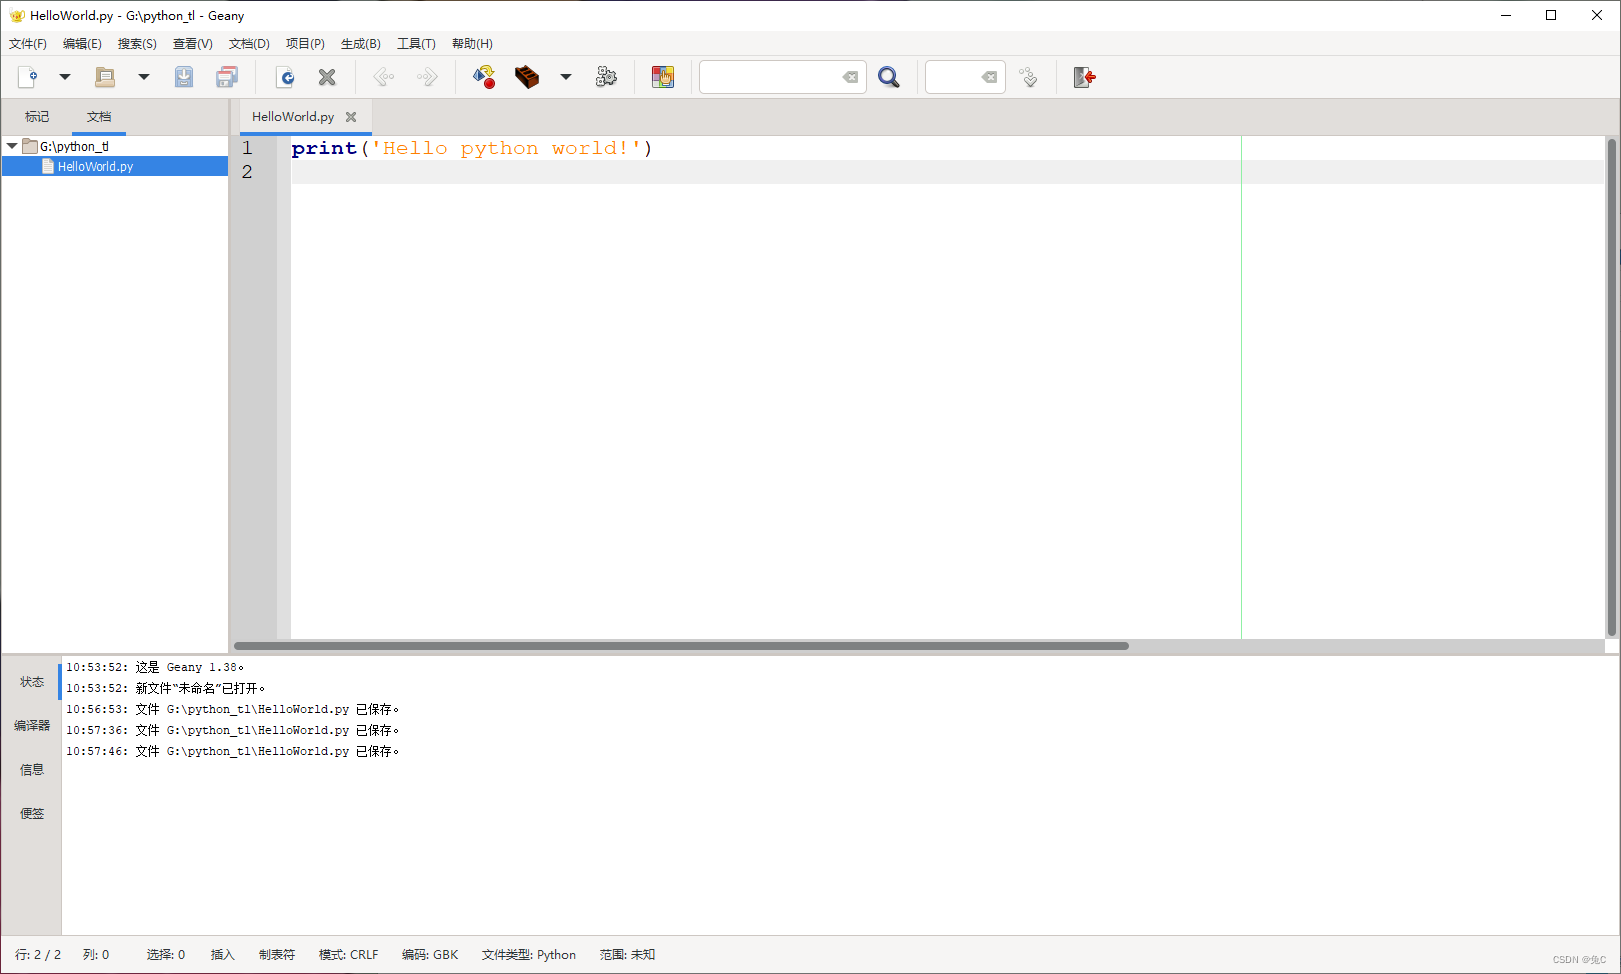Show the 状态 message tab
The width and height of the screenshot is (1621, 974).
coord(32,682)
